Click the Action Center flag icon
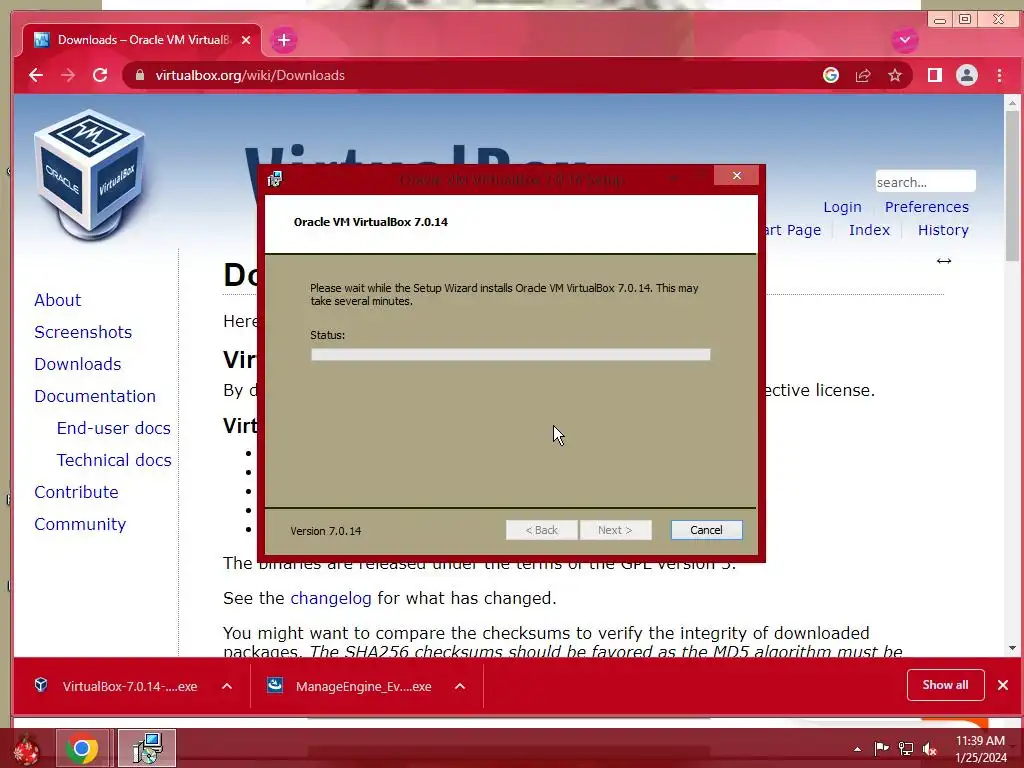Screen dimensions: 1024x768 (882, 748)
